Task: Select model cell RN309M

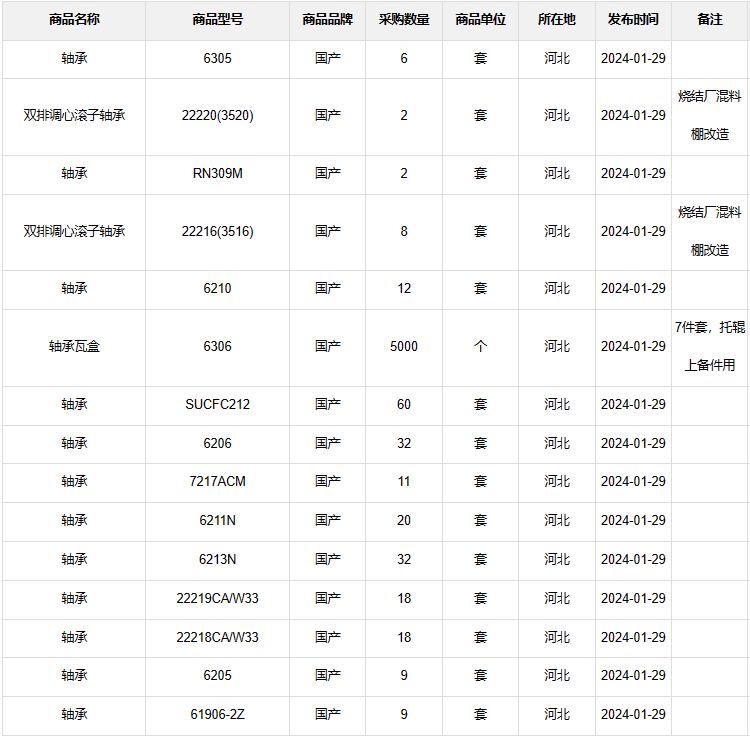Action: click(x=218, y=174)
